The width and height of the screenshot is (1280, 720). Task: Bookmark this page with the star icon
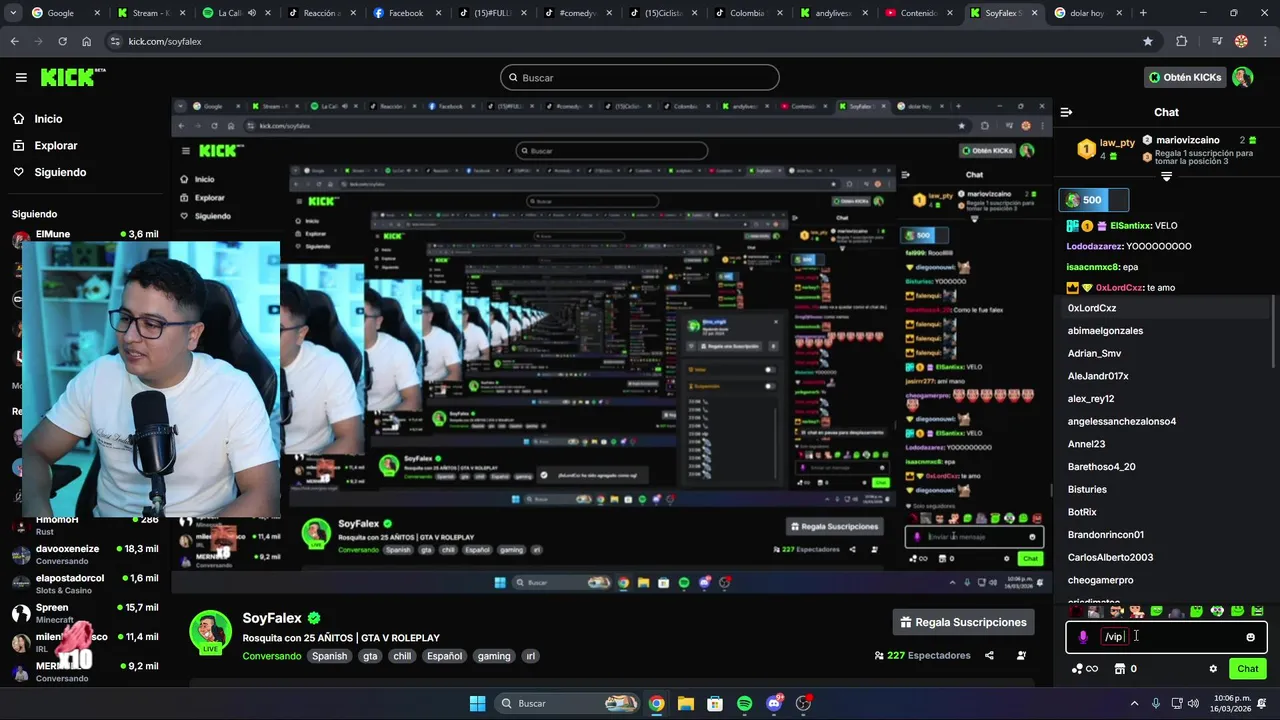pyautogui.click(x=1148, y=41)
